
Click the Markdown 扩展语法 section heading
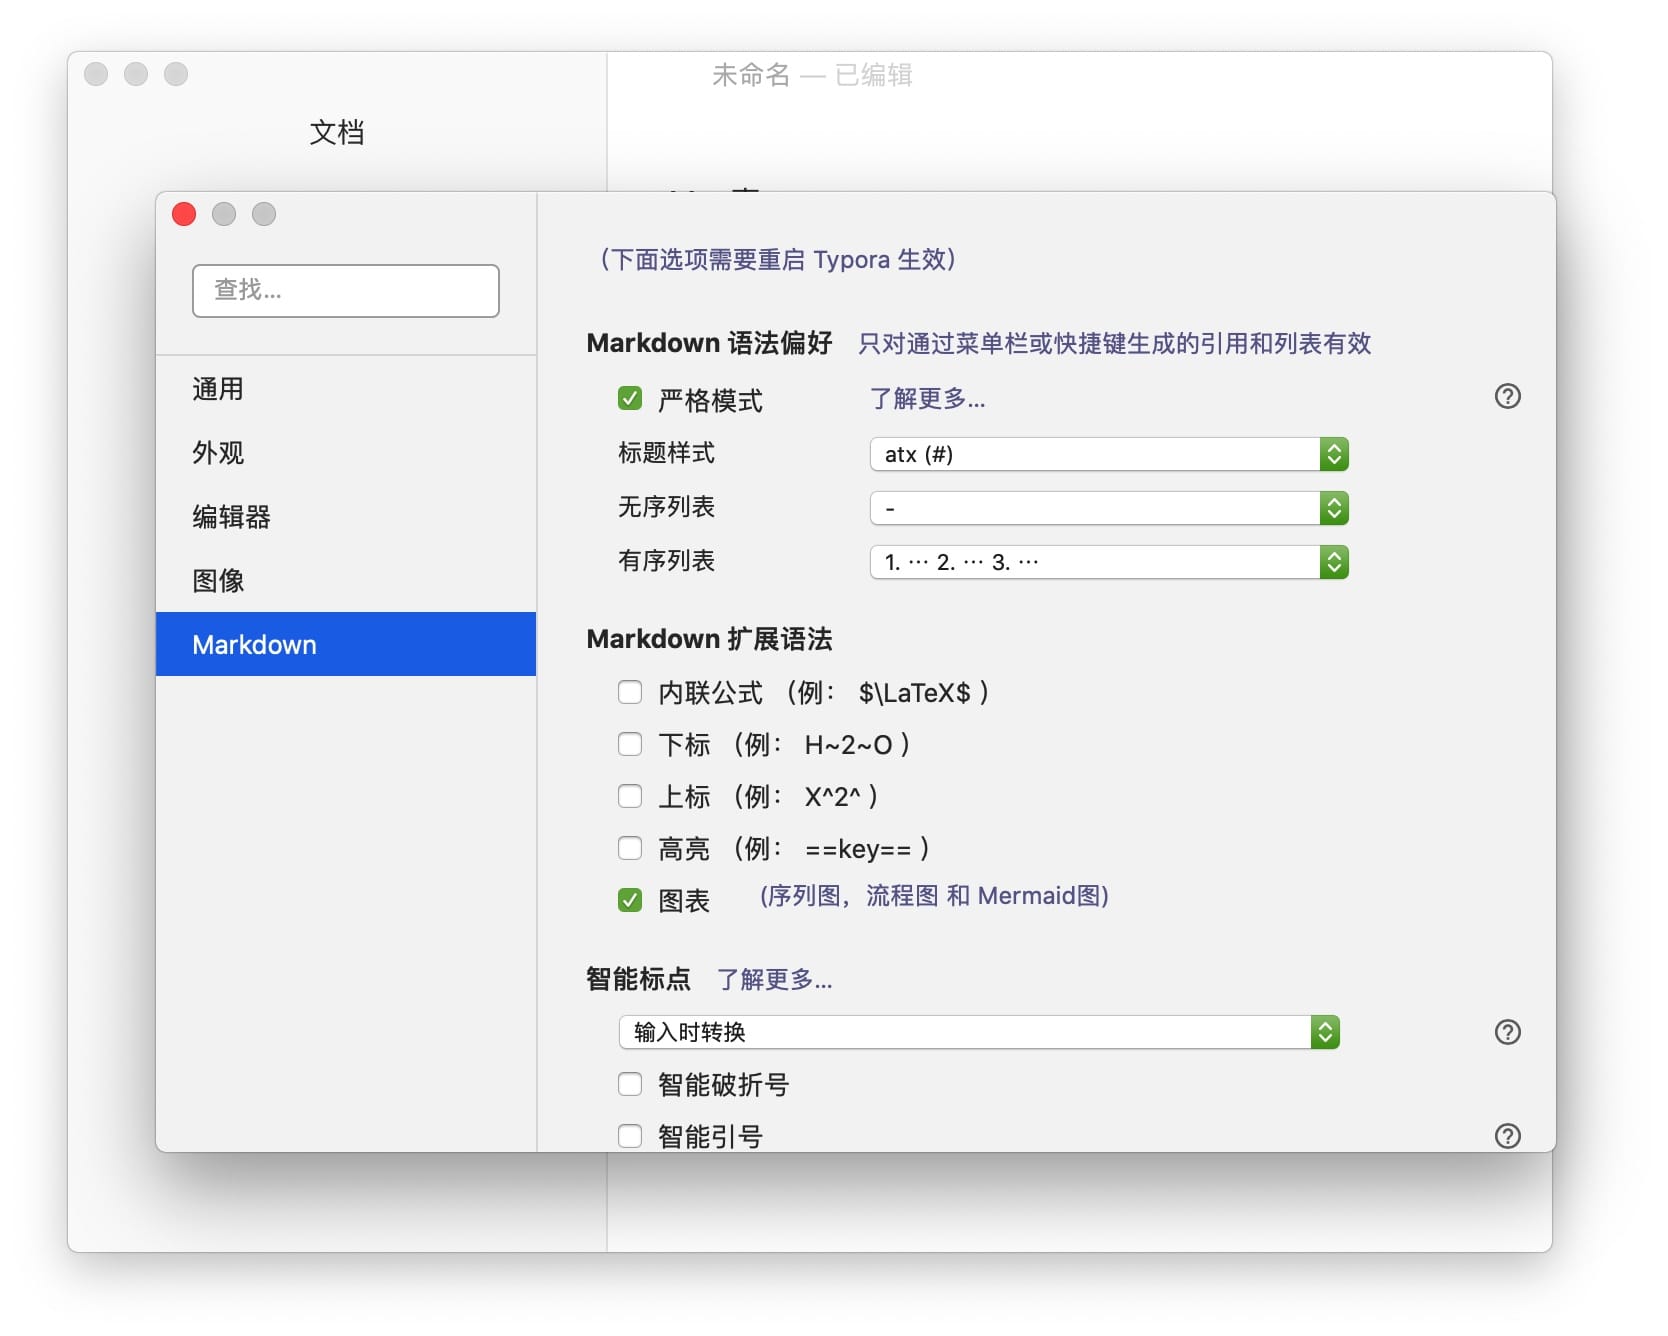point(709,639)
